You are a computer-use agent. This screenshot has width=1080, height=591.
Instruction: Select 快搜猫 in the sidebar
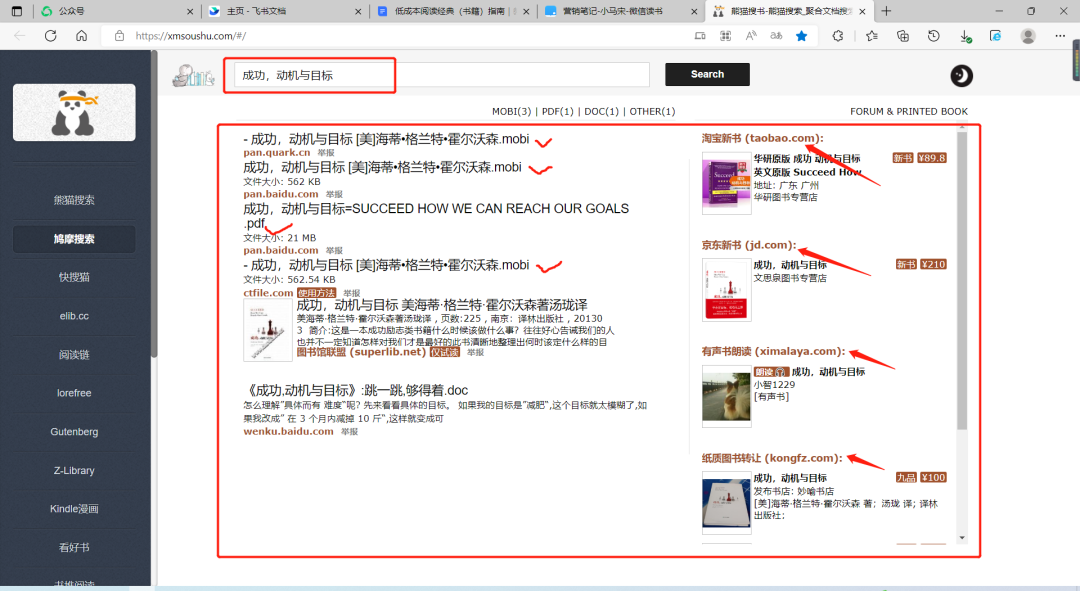click(x=74, y=278)
